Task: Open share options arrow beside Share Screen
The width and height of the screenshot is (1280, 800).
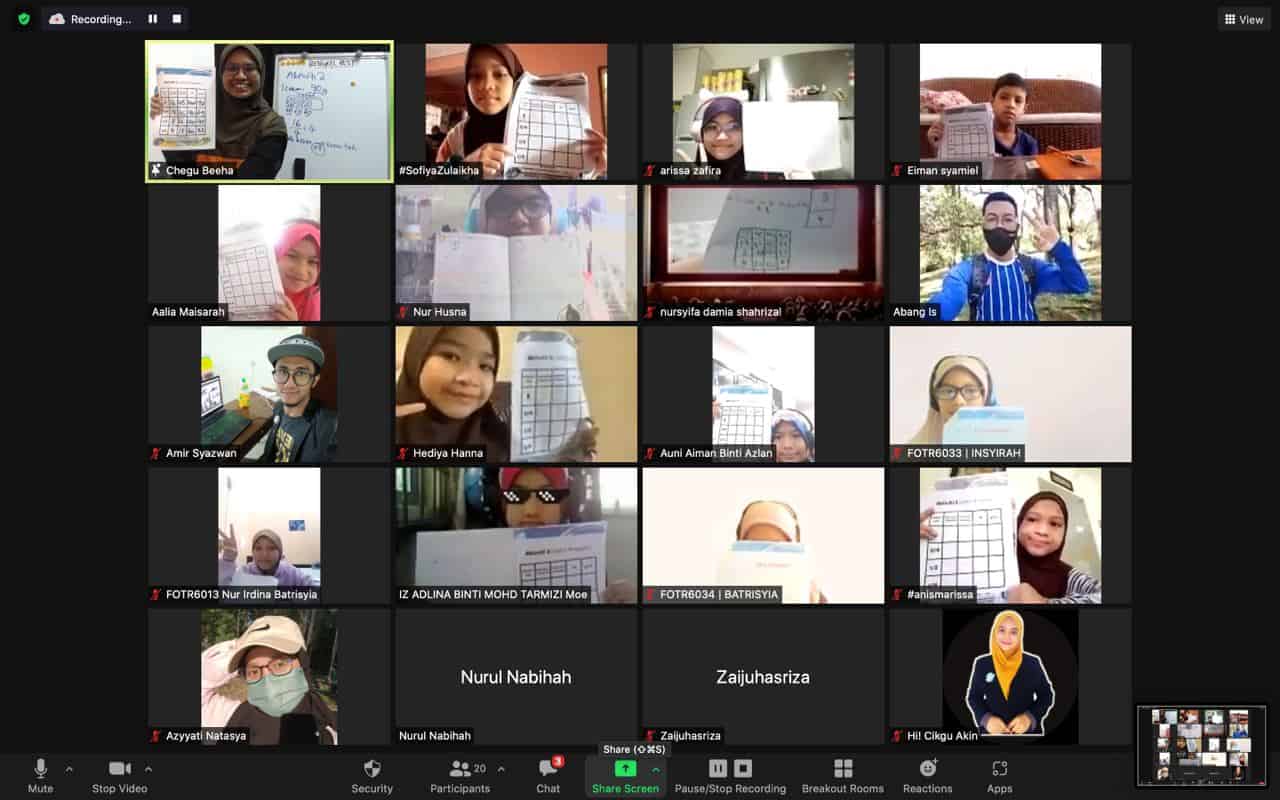Action: [656, 769]
